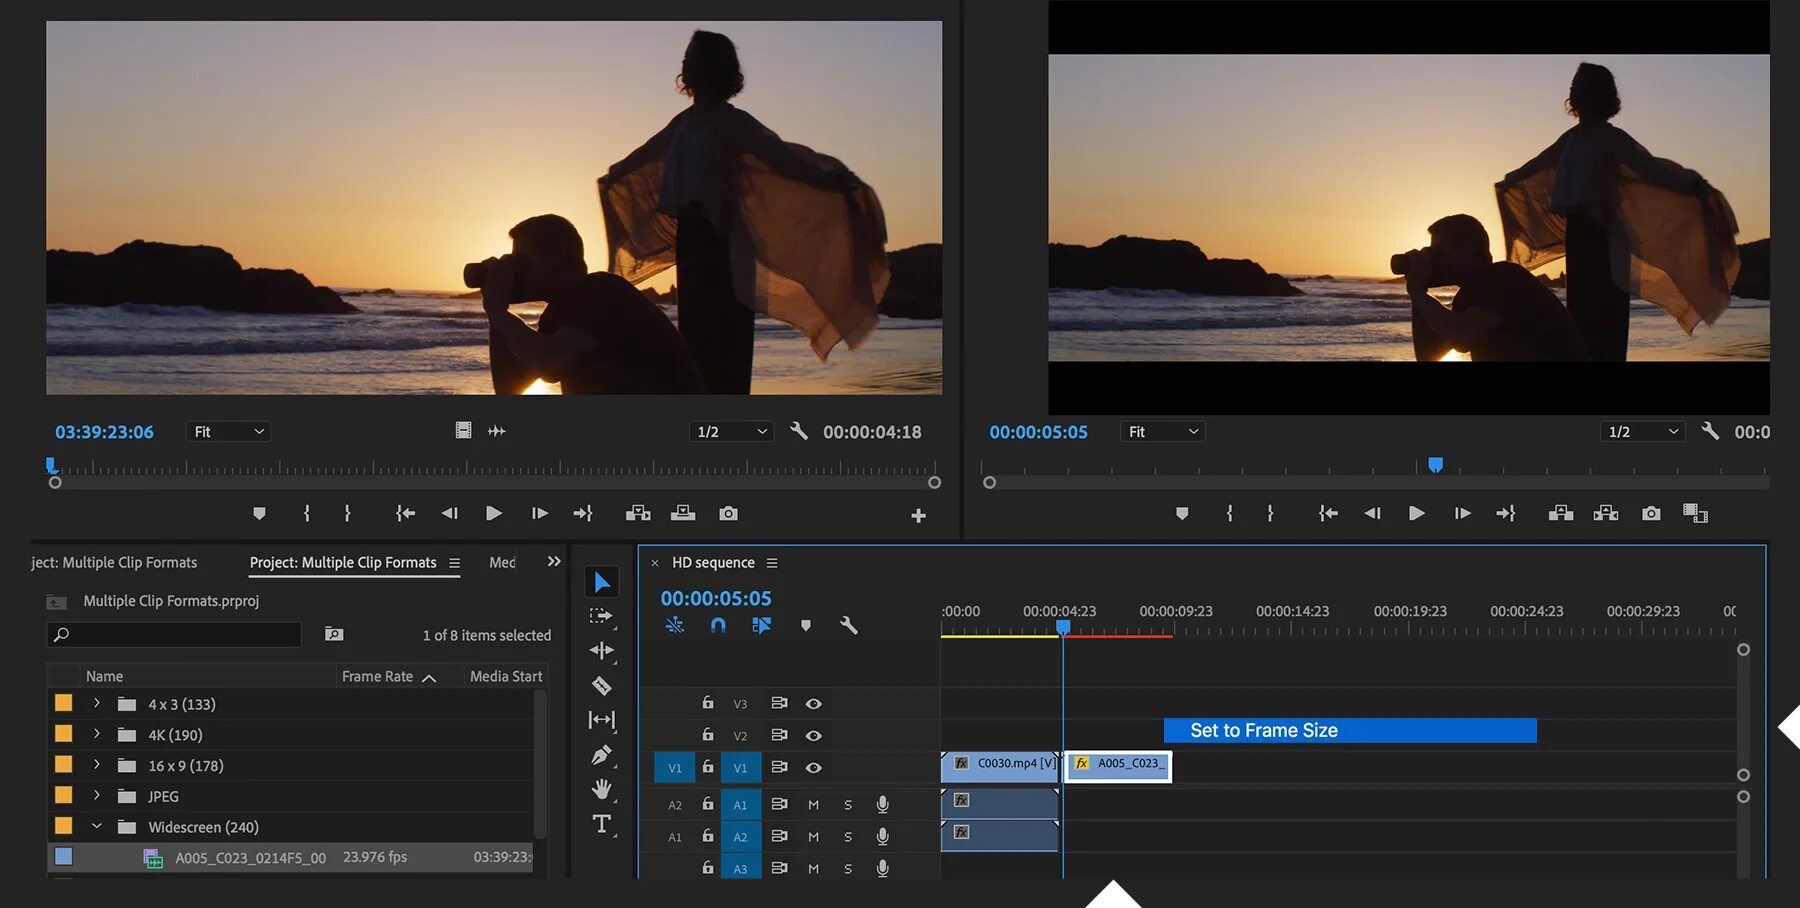The image size is (1800, 908).
Task: Choose the Track Select Forward tool
Action: coord(601,616)
